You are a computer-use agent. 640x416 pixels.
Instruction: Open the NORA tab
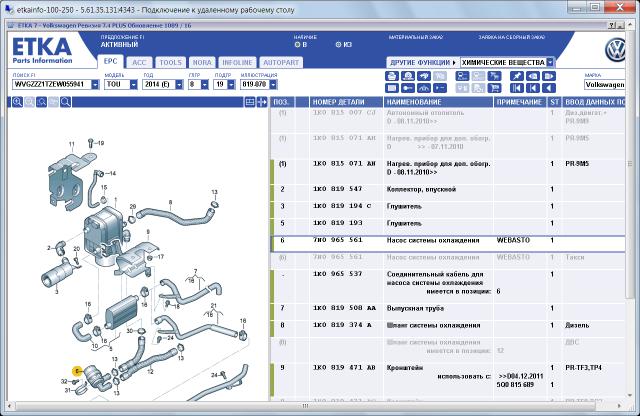[x=202, y=62]
